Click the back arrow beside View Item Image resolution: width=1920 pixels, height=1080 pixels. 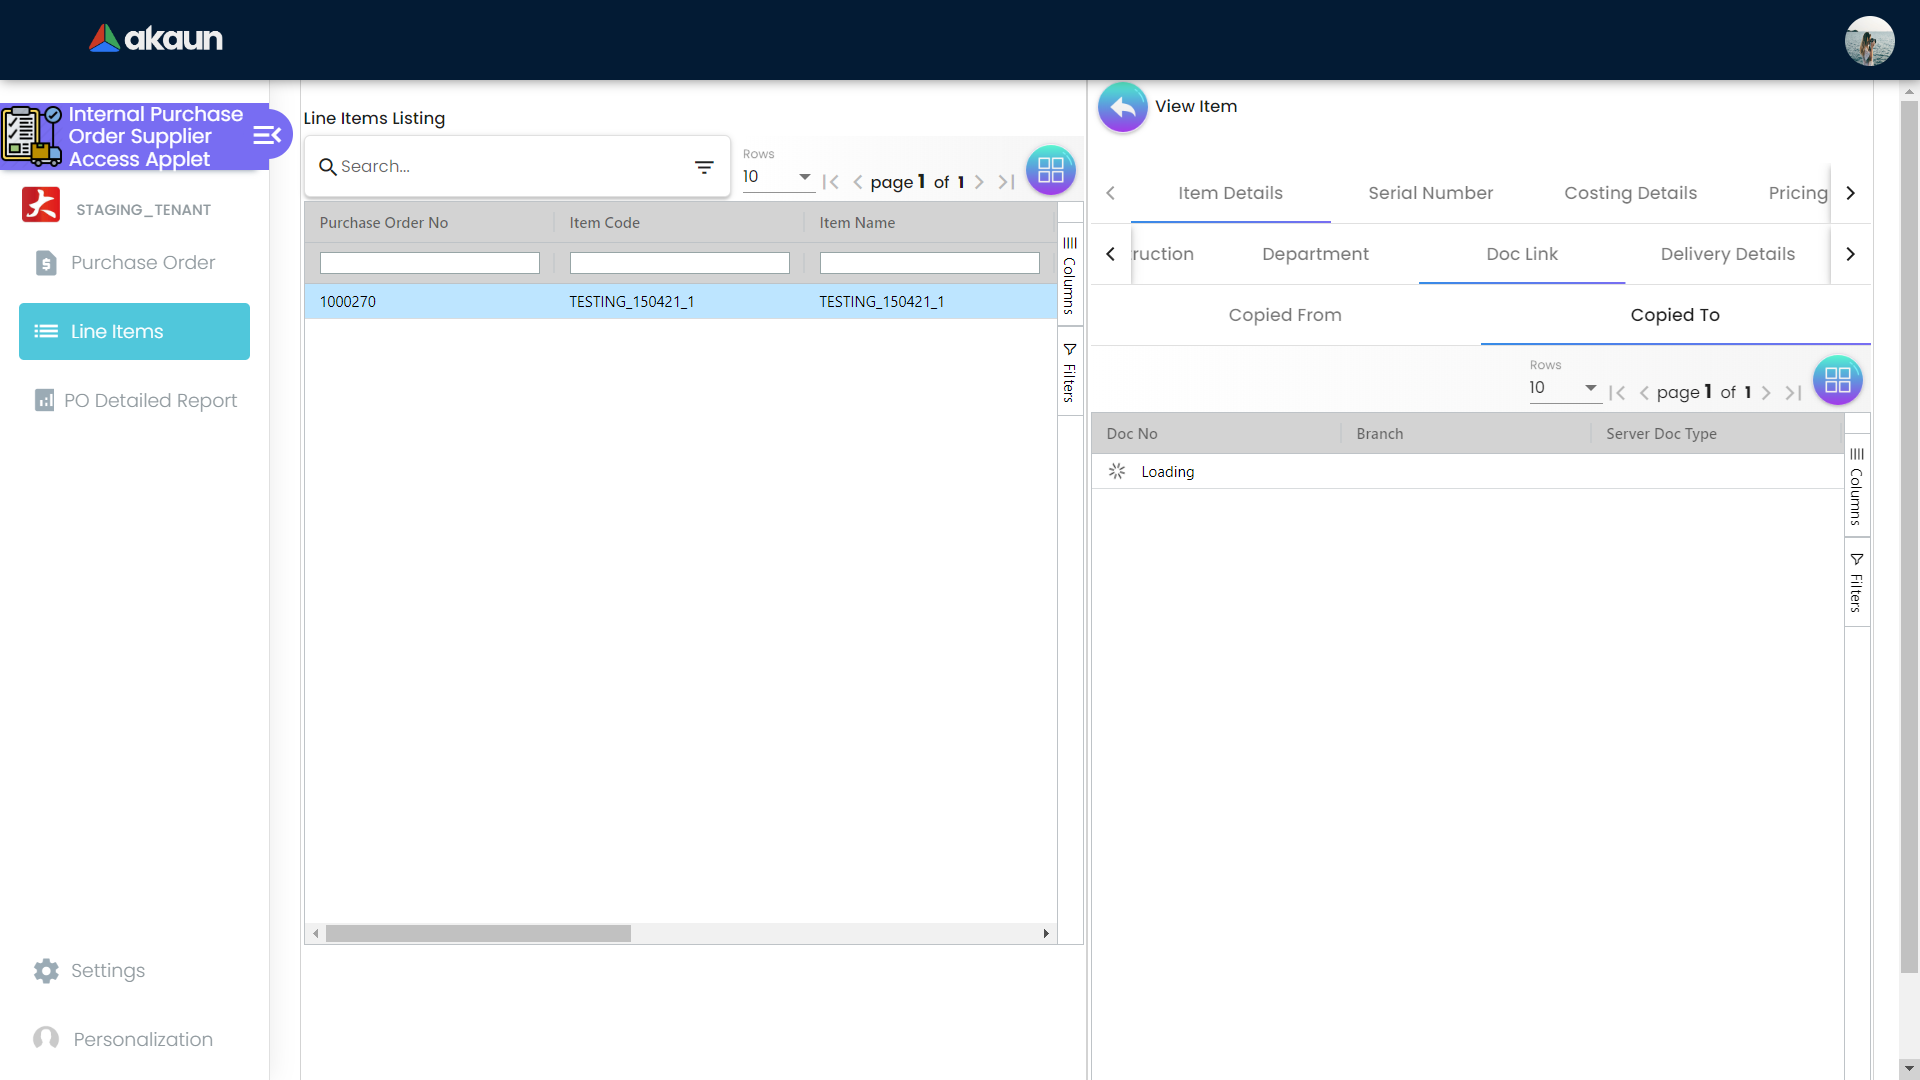click(1122, 107)
